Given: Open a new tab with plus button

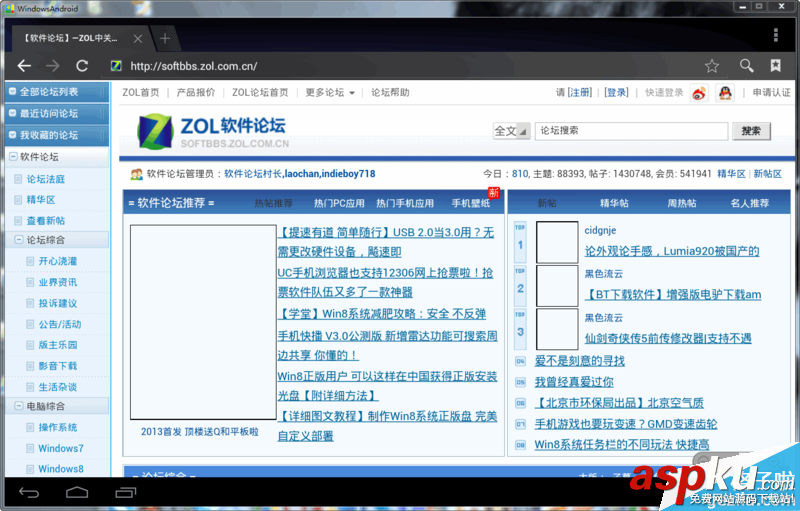Looking at the screenshot, I should pyautogui.click(x=164, y=38).
